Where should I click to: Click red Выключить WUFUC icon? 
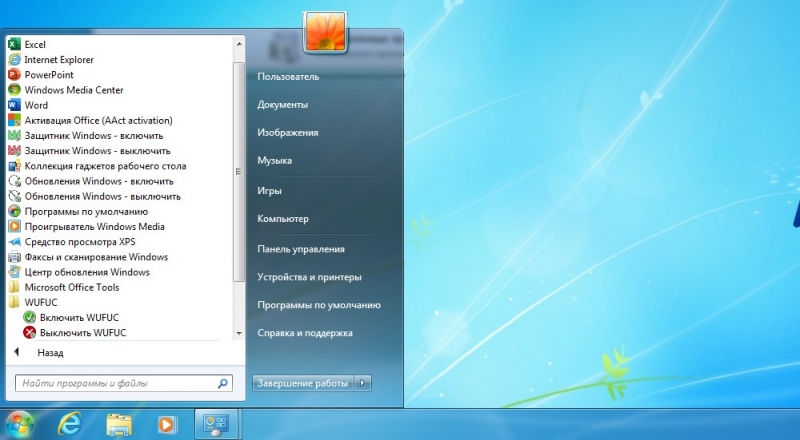(x=30, y=333)
